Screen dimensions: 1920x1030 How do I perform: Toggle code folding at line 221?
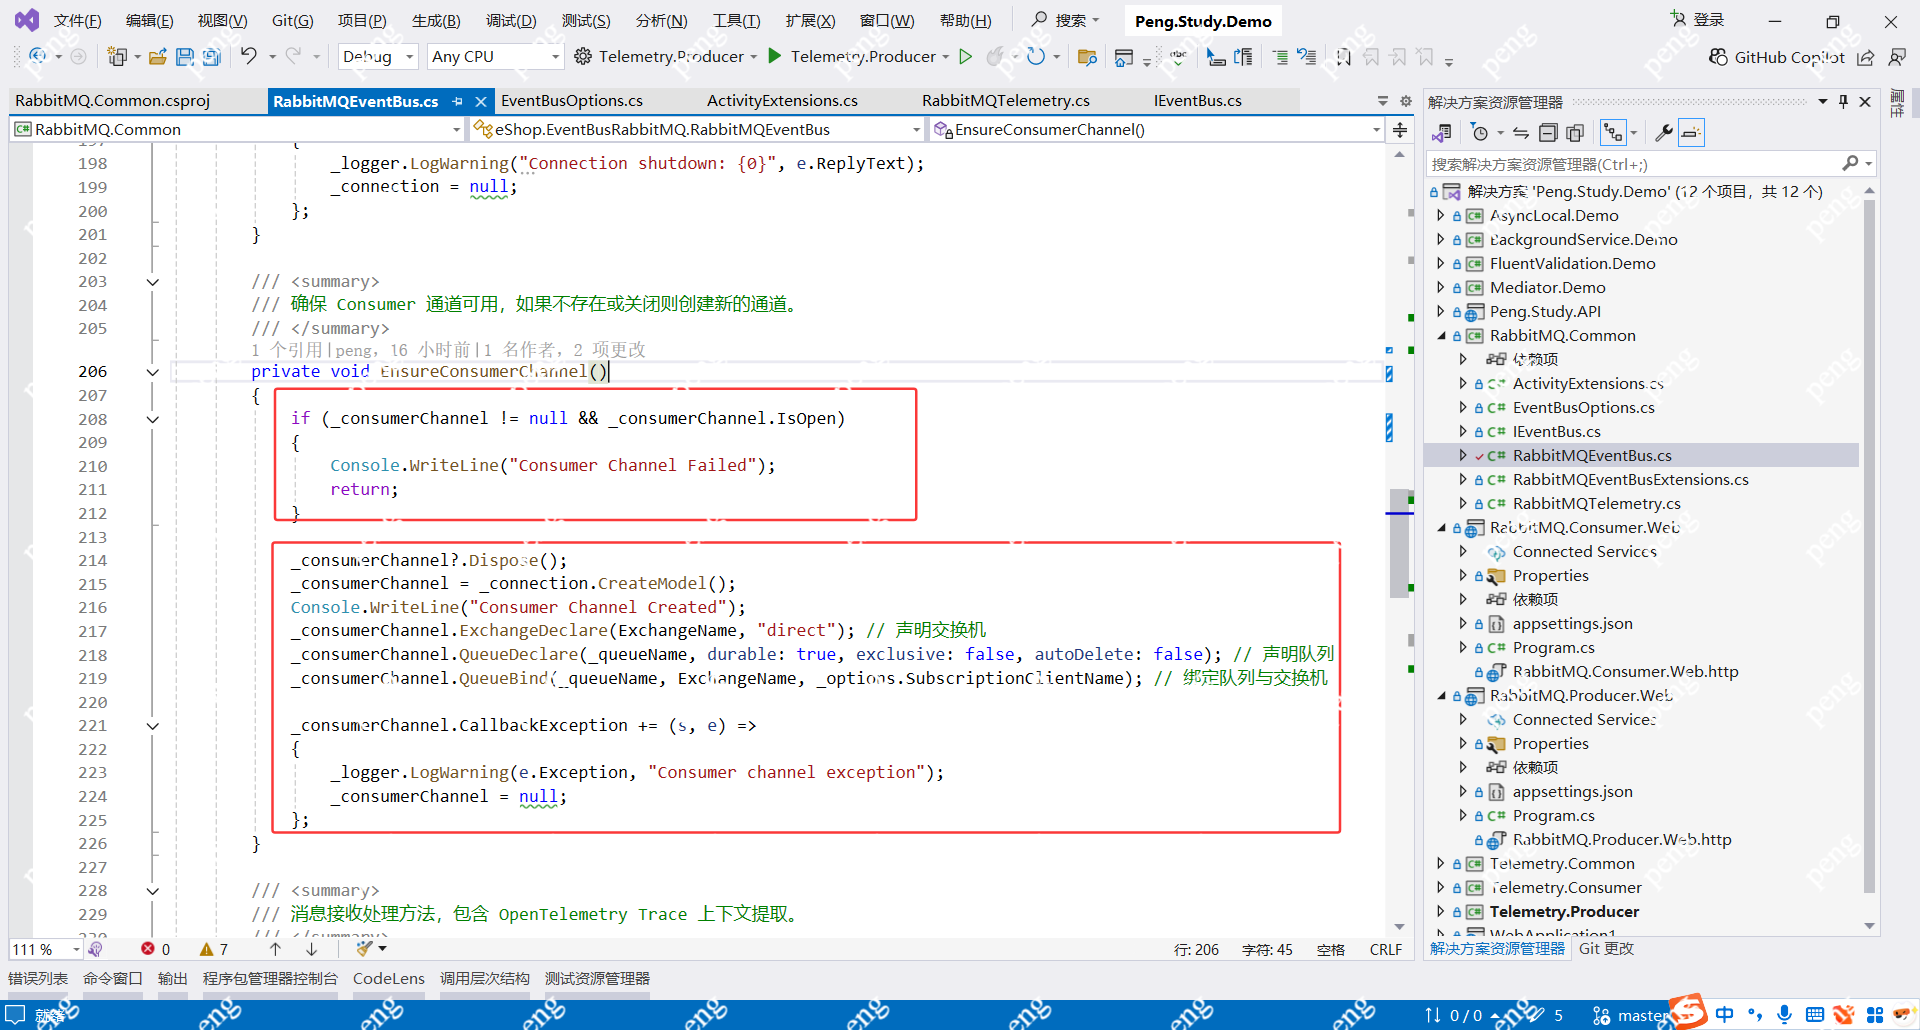tap(153, 726)
